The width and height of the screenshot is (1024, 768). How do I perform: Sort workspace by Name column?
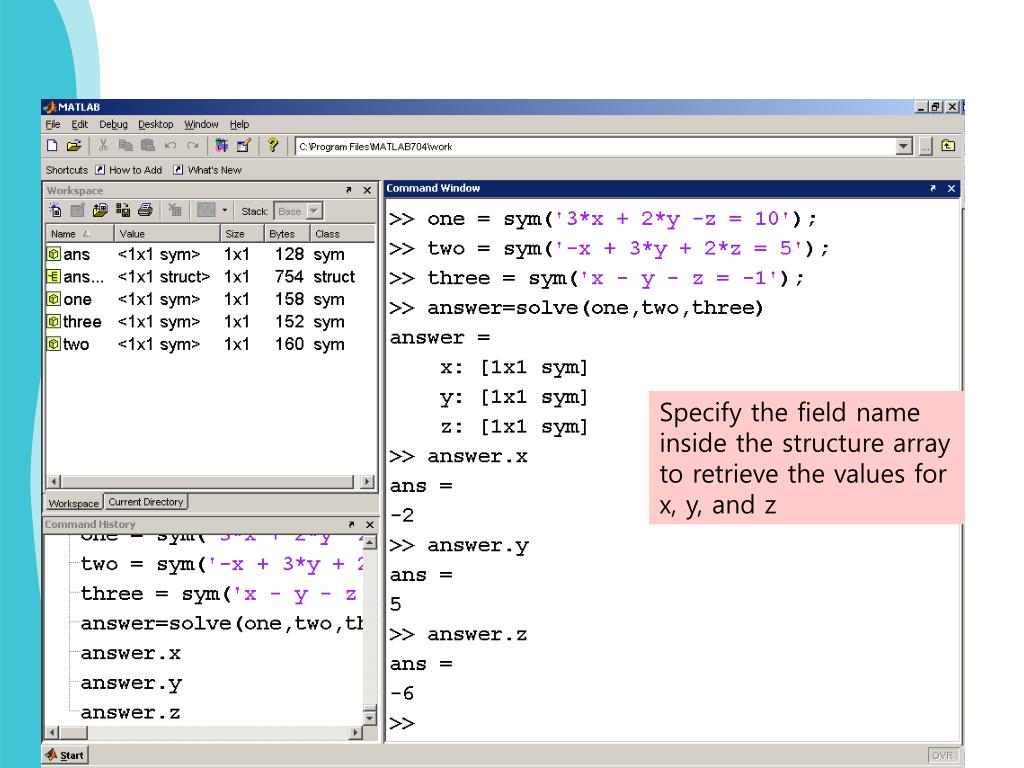click(80, 233)
